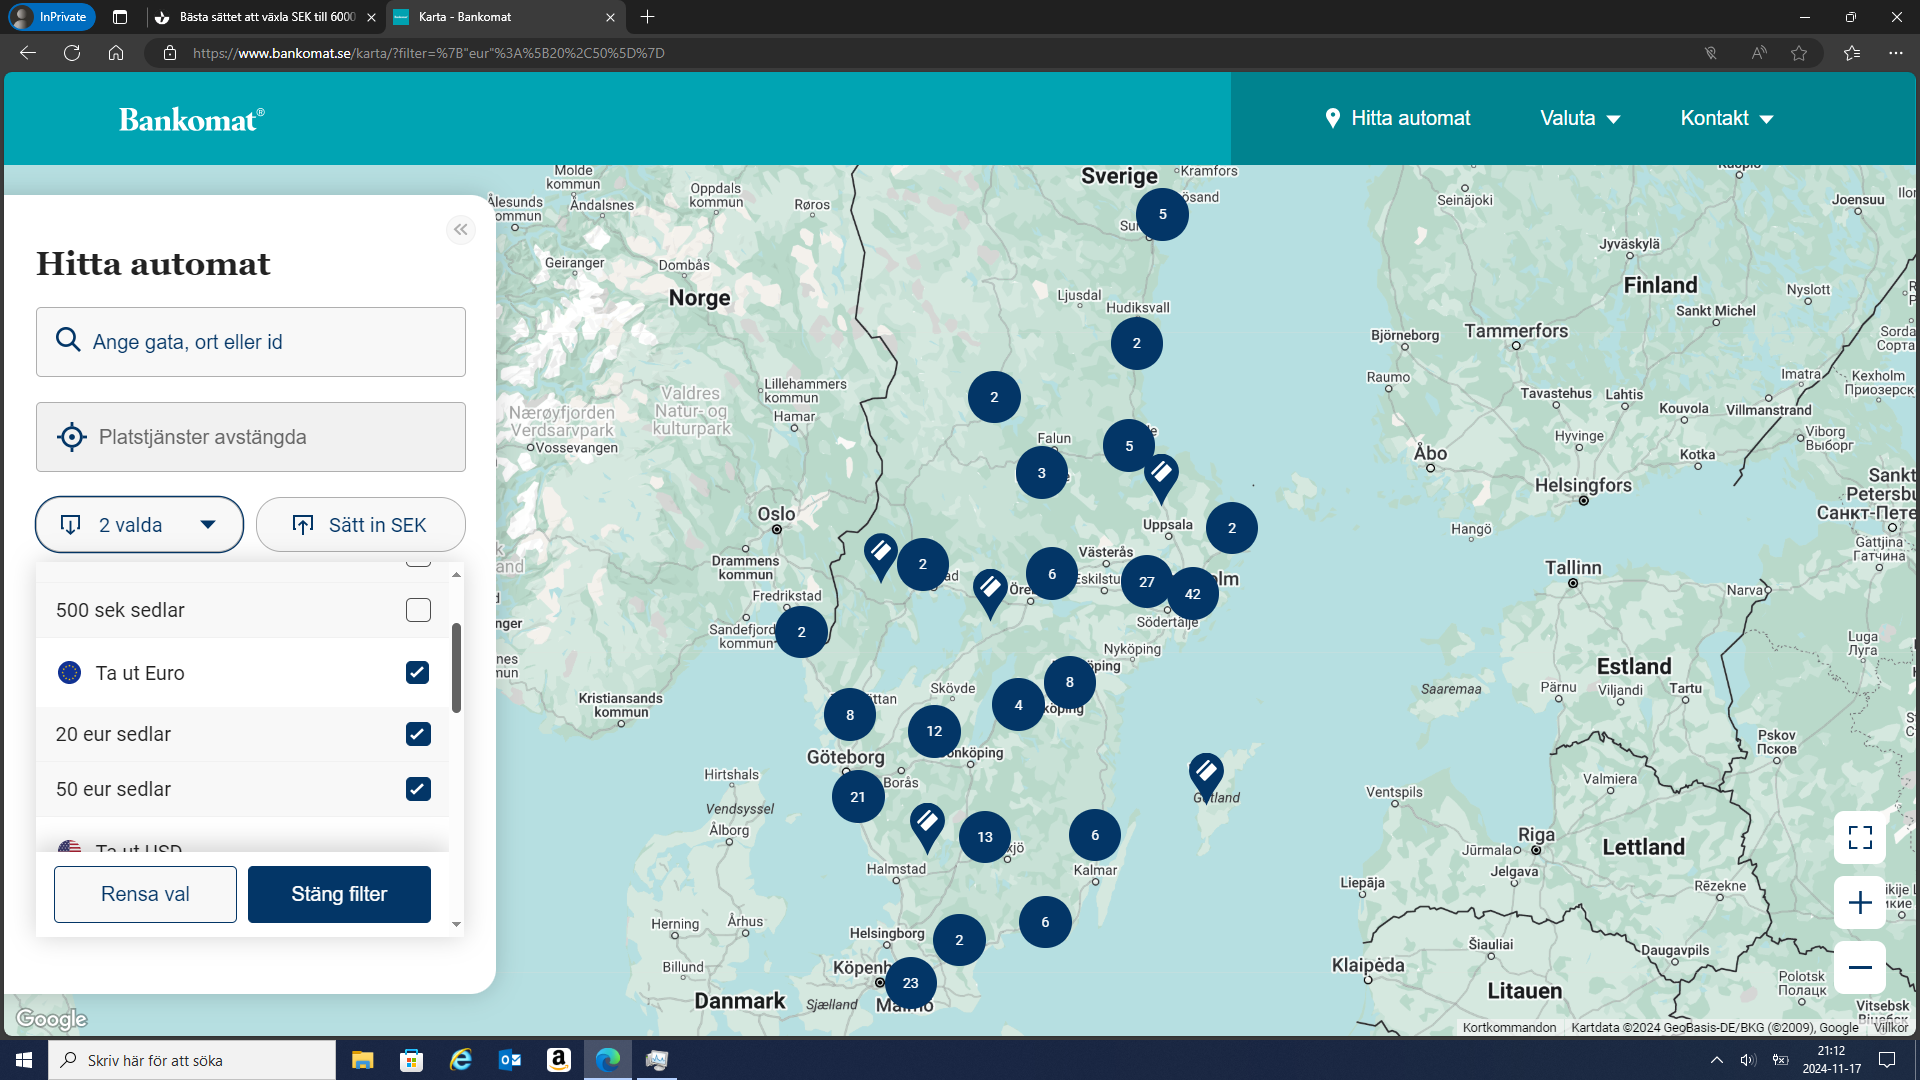Viewport: 1920px width, 1080px height.
Task: Zoom out on the map
Action: [1859, 967]
